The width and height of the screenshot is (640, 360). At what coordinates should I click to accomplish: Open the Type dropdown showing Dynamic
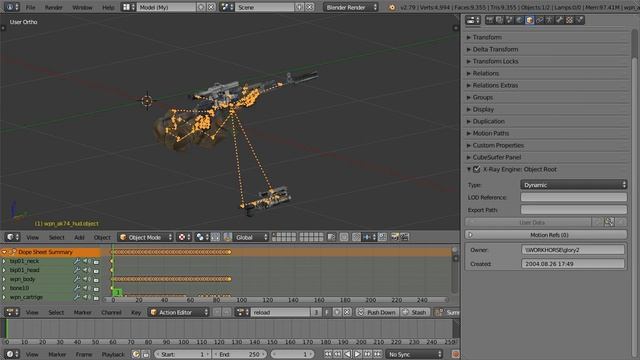573,185
